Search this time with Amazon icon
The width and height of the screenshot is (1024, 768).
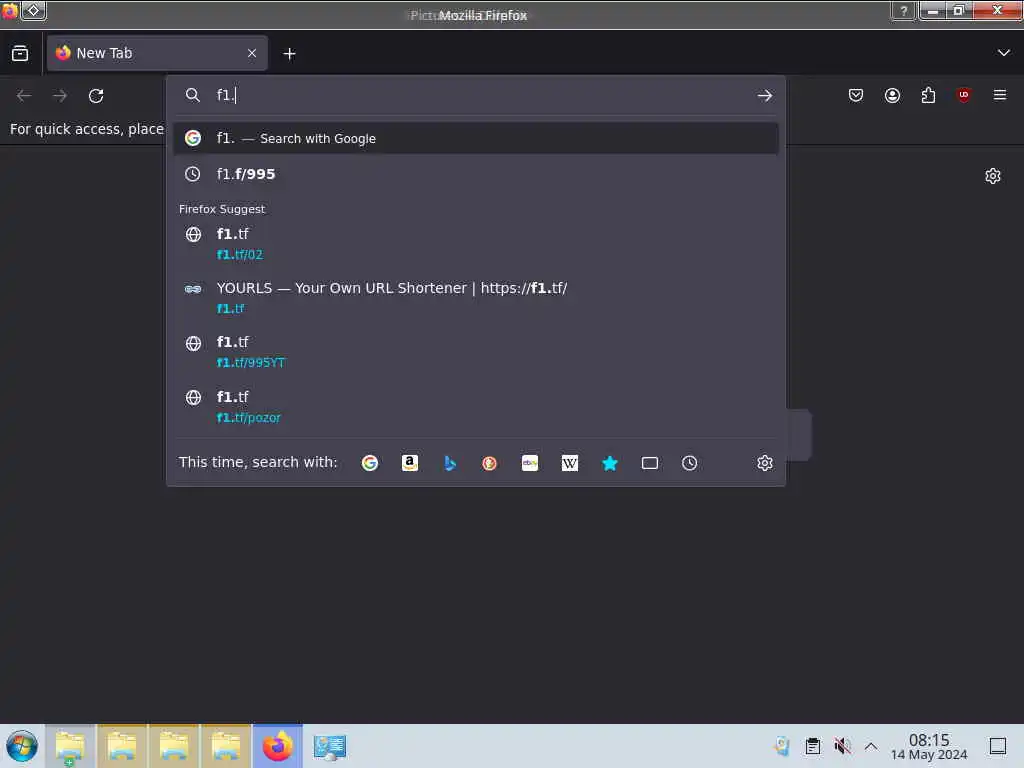(x=409, y=463)
